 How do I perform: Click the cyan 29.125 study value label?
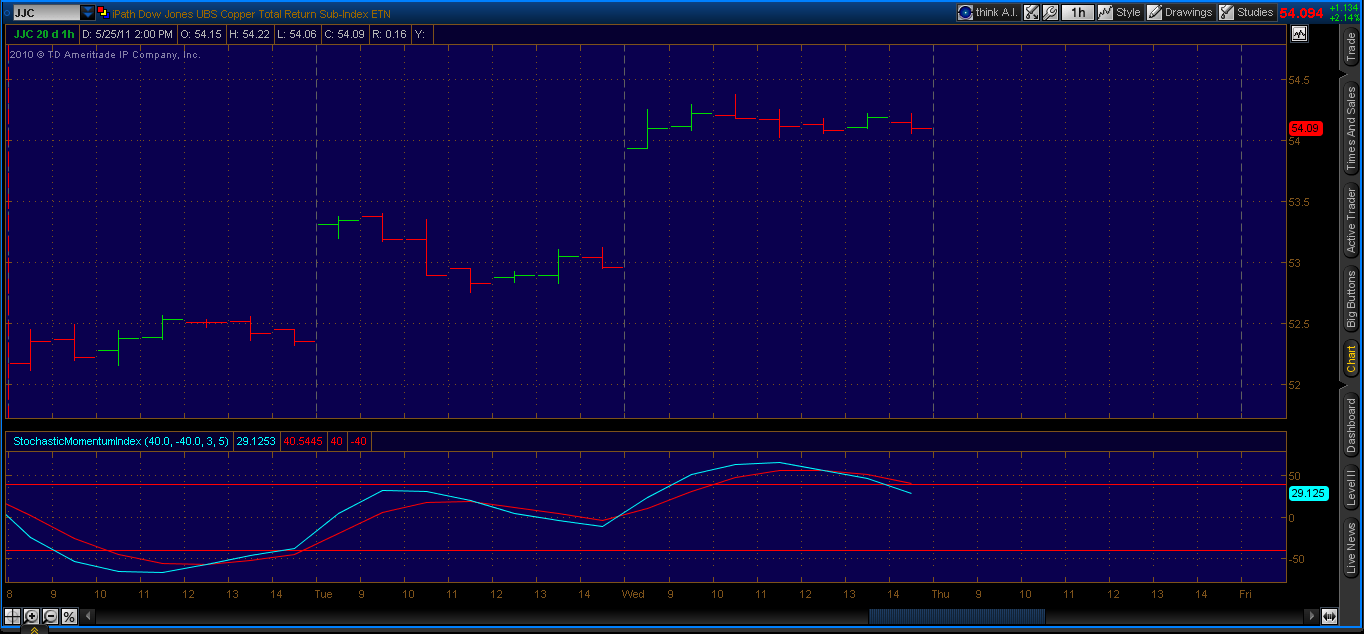click(1308, 493)
